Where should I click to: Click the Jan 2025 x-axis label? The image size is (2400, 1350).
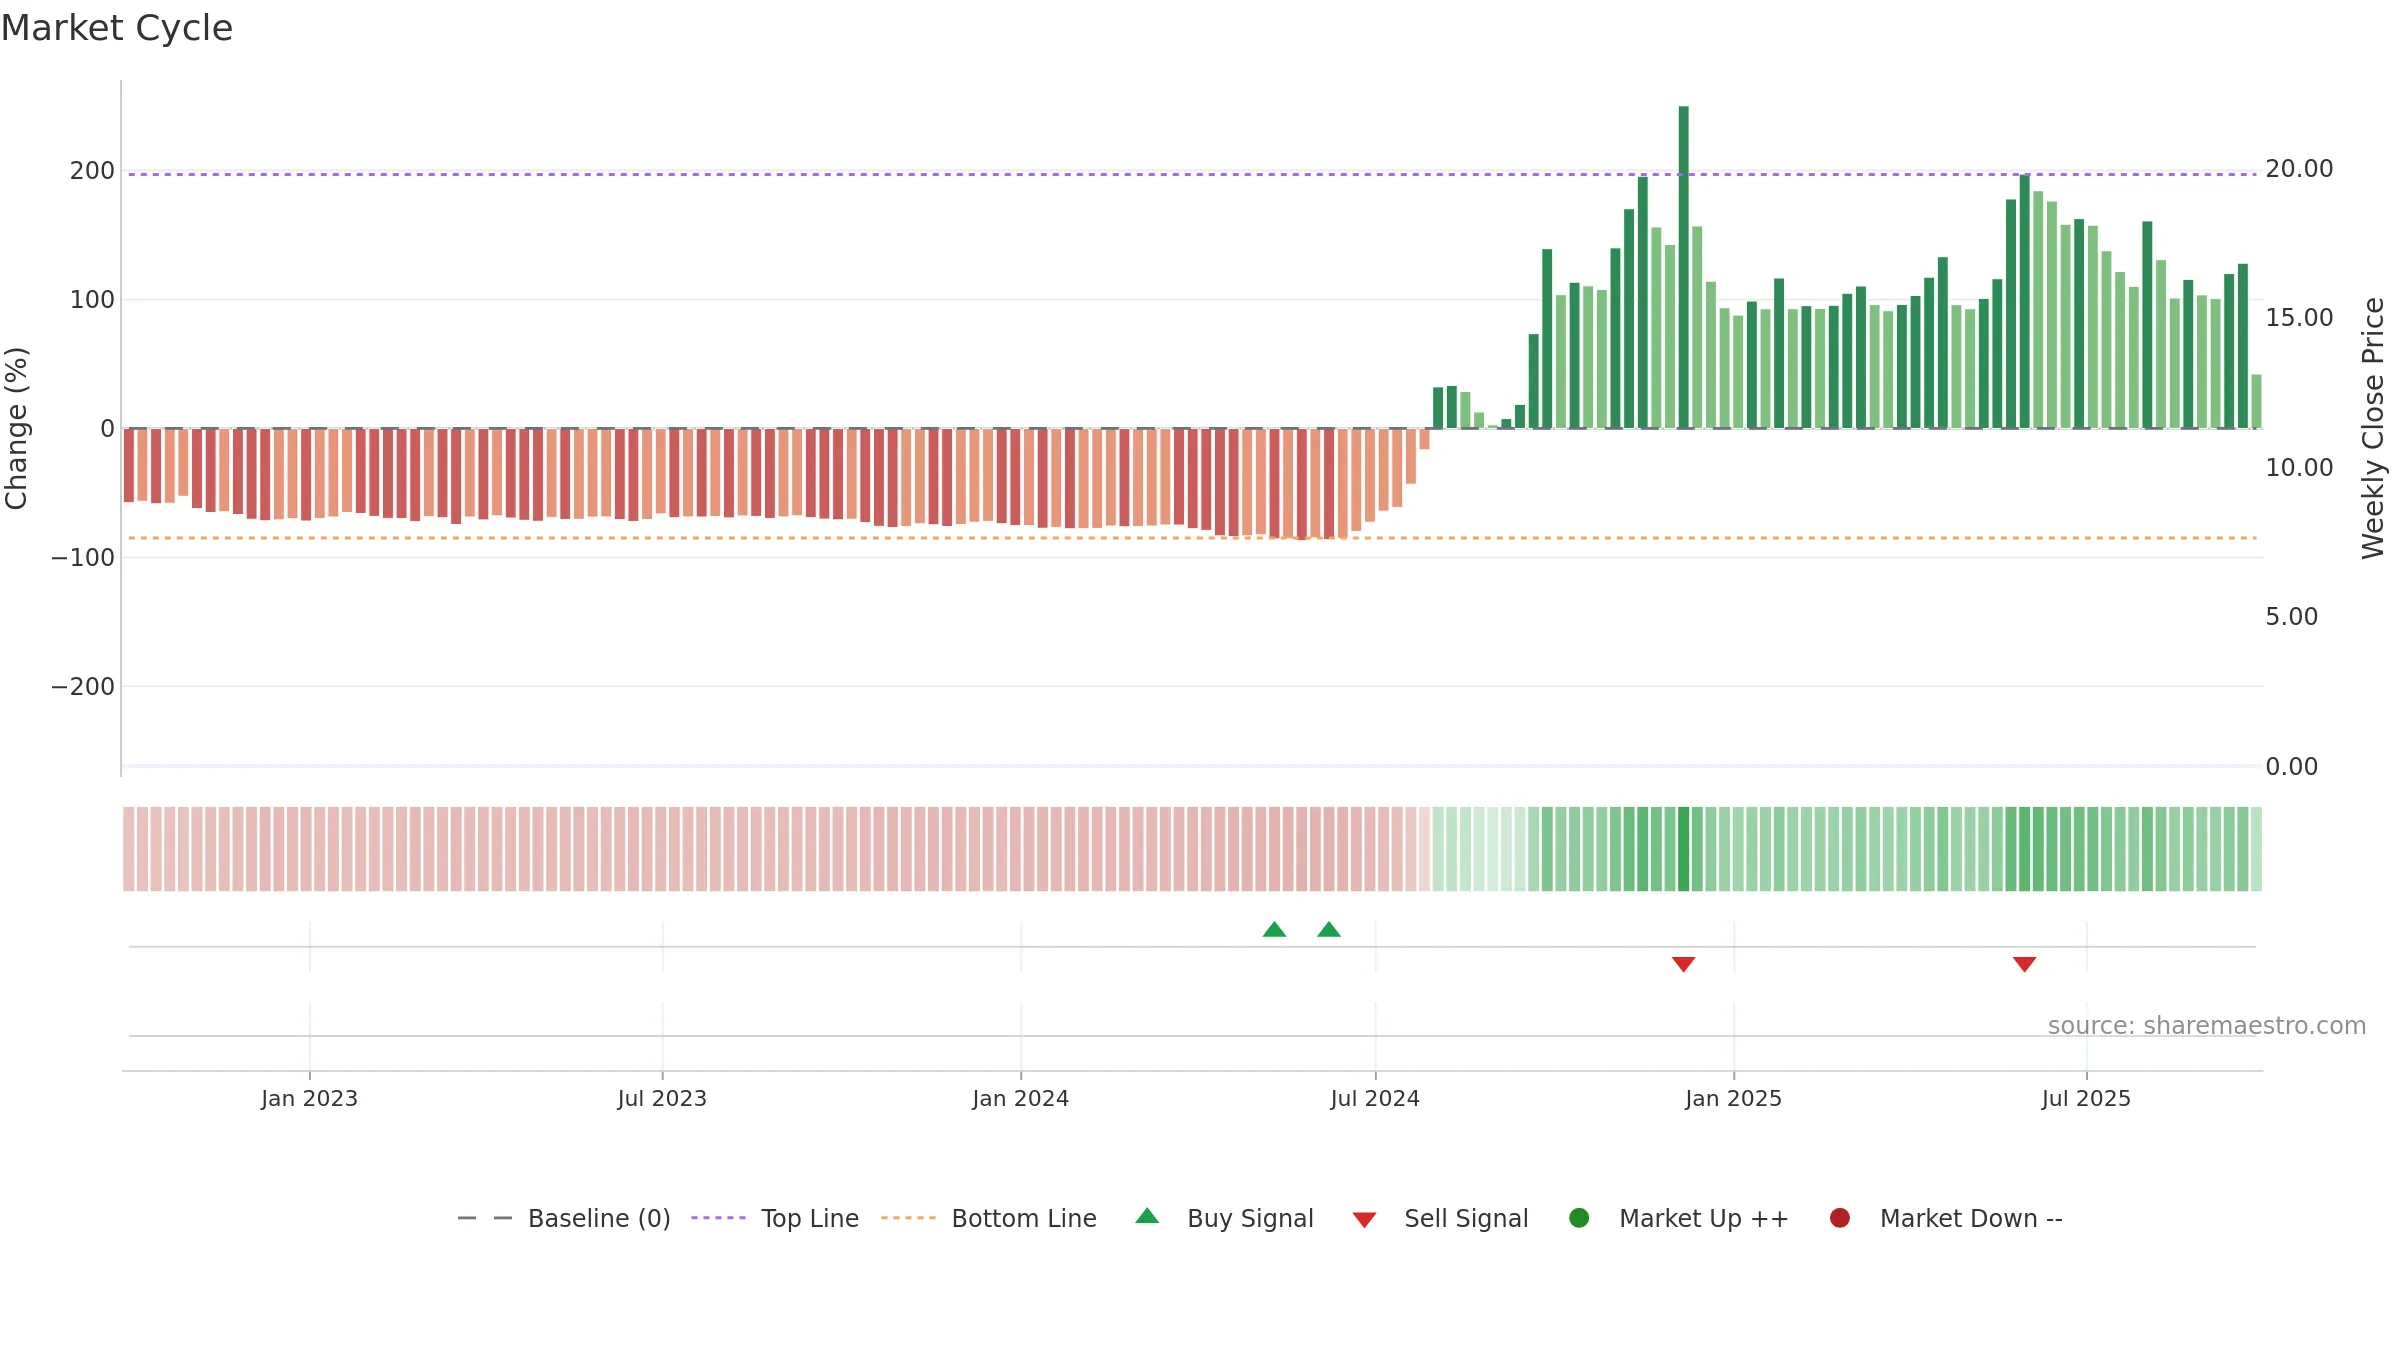pos(1734,1098)
